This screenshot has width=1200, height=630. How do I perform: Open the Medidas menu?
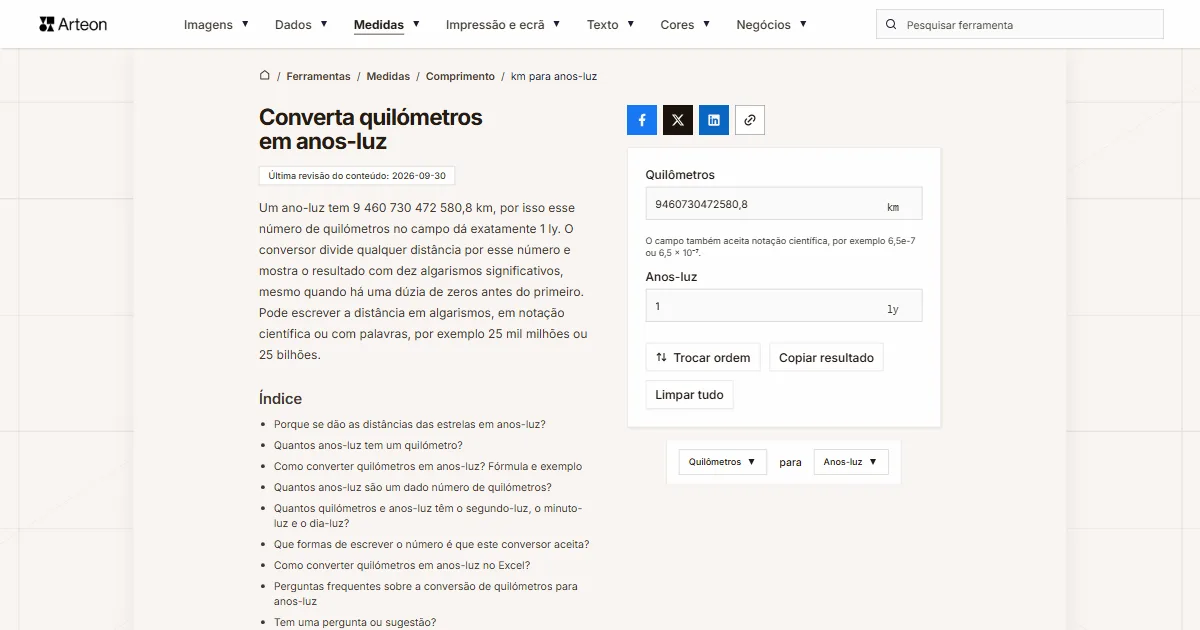pyautogui.click(x=387, y=25)
